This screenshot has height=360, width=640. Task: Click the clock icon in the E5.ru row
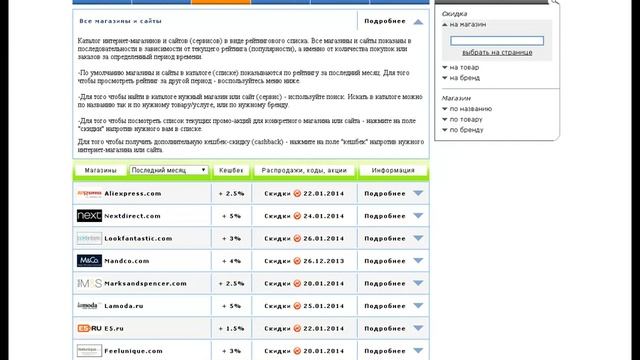click(x=297, y=328)
